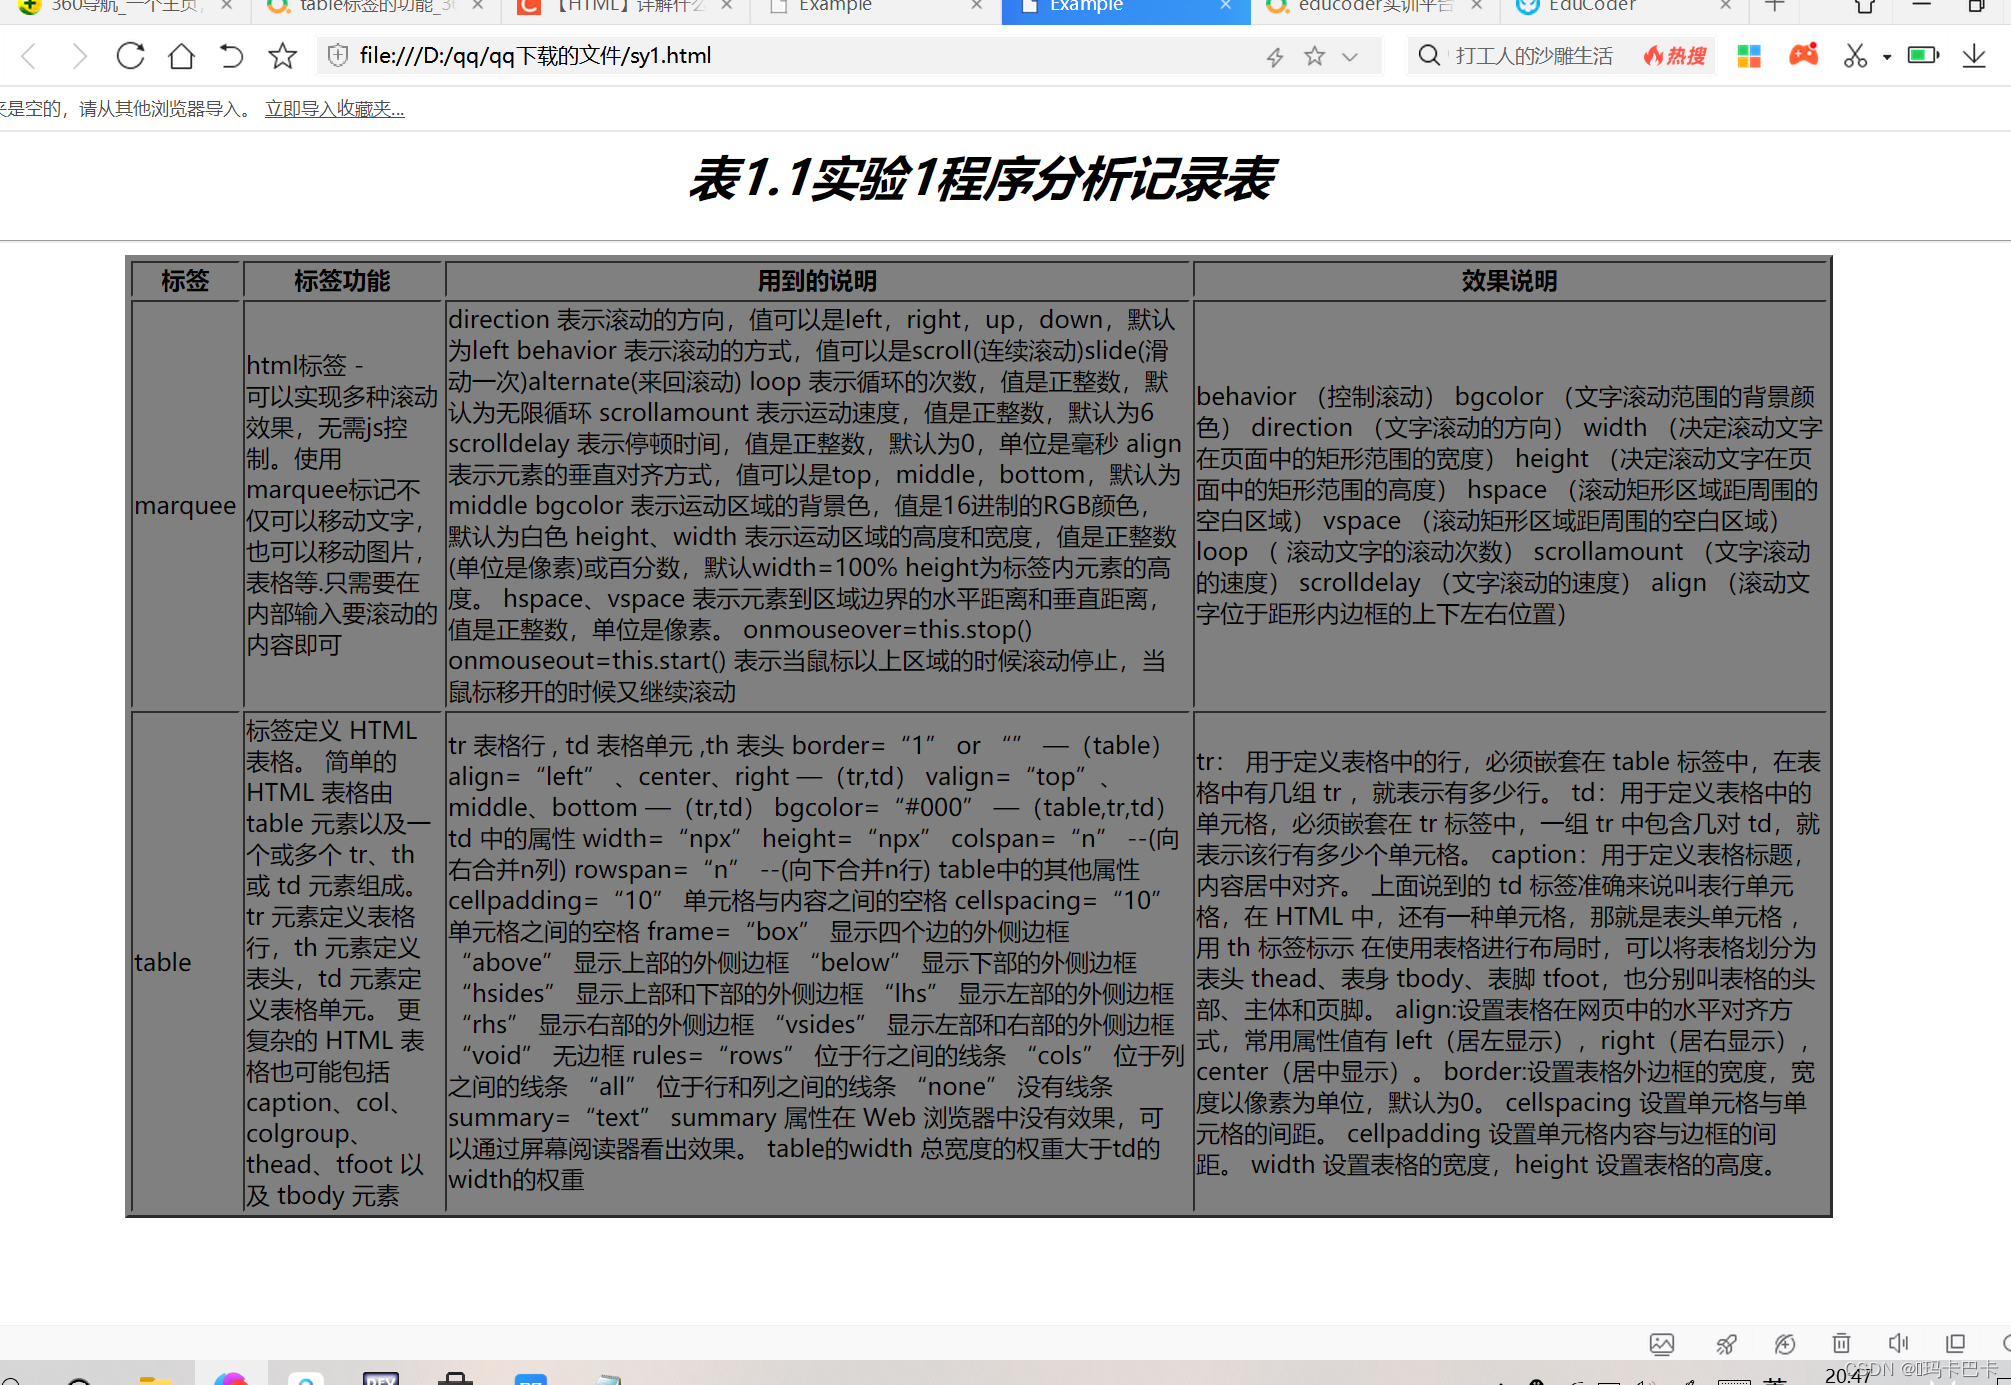The height and width of the screenshot is (1385, 2011).
Task: Click the shield icon in the address bar
Action: coord(337,55)
